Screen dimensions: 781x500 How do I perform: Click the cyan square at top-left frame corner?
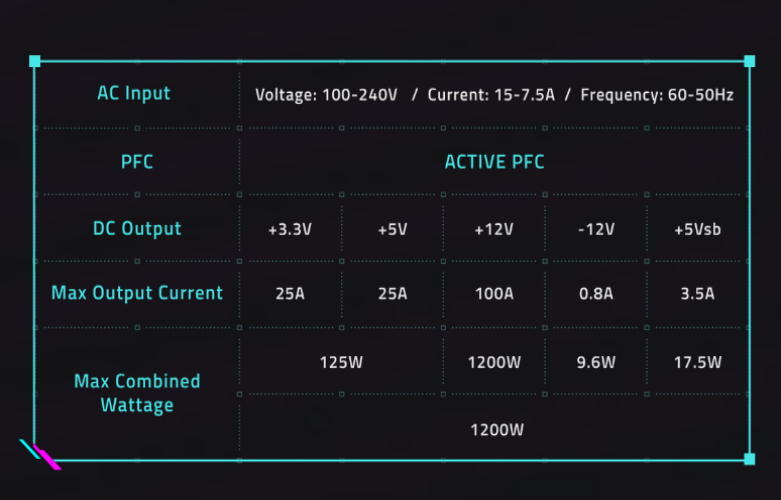click(35, 61)
